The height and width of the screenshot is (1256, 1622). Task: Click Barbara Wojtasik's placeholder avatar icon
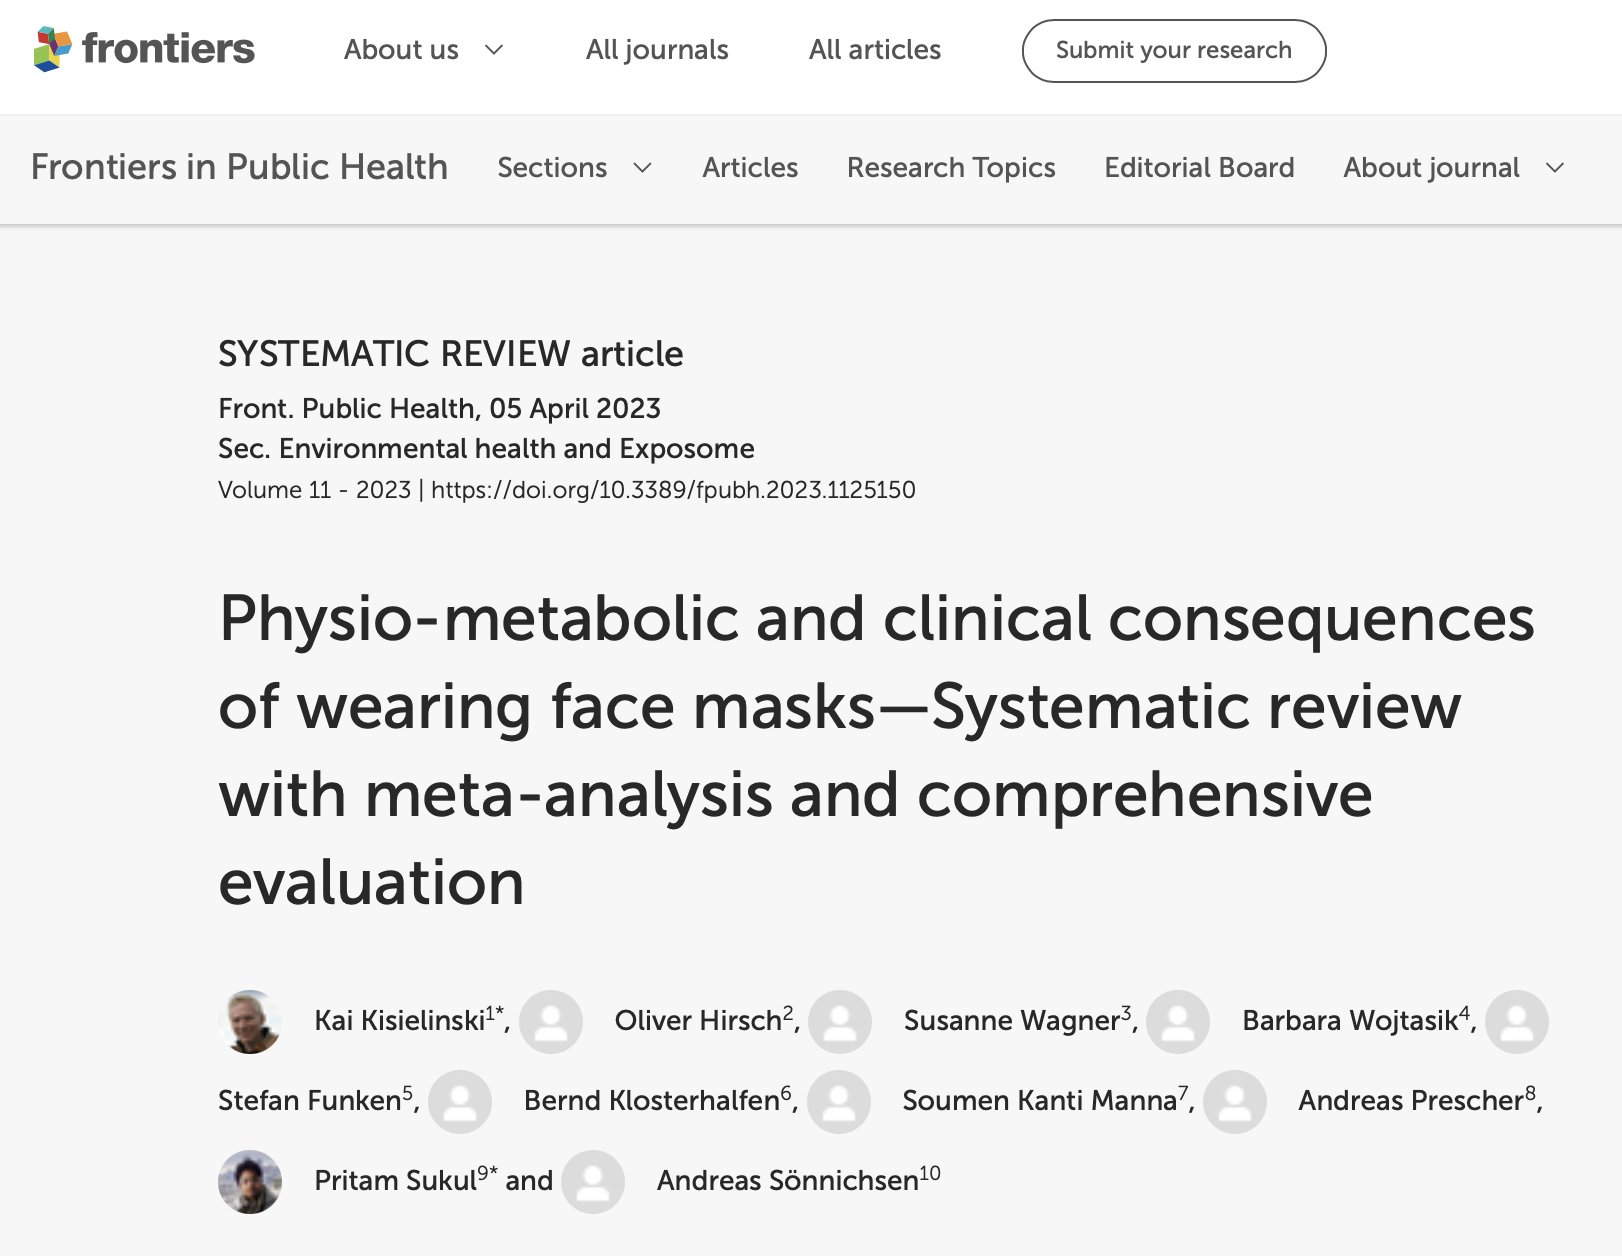pyautogui.click(x=1178, y=1022)
